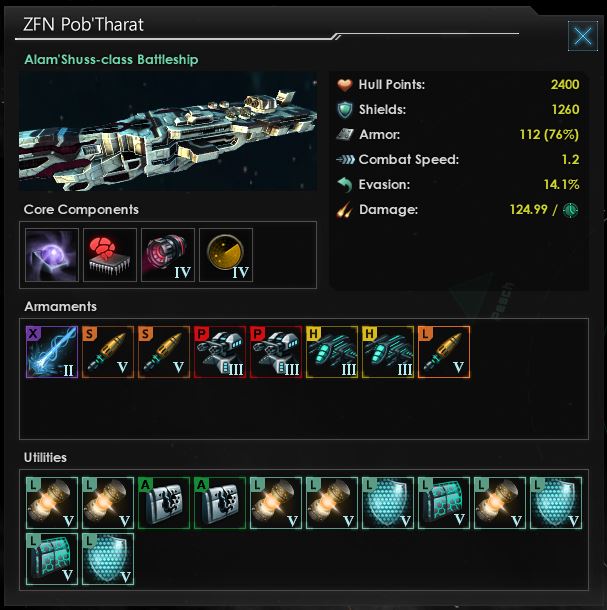Click the Hull Points heart icon
Image resolution: width=607 pixels, height=610 pixels.
(x=345, y=84)
